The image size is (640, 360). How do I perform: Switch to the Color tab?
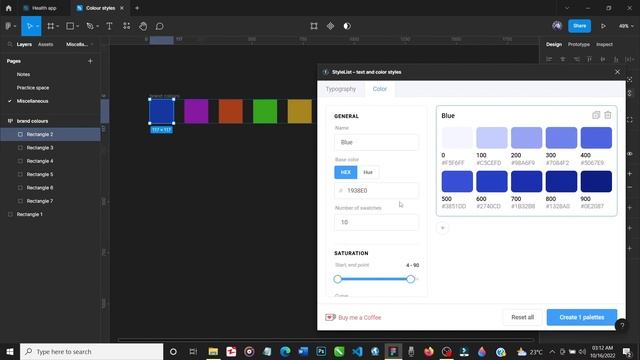[380, 89]
